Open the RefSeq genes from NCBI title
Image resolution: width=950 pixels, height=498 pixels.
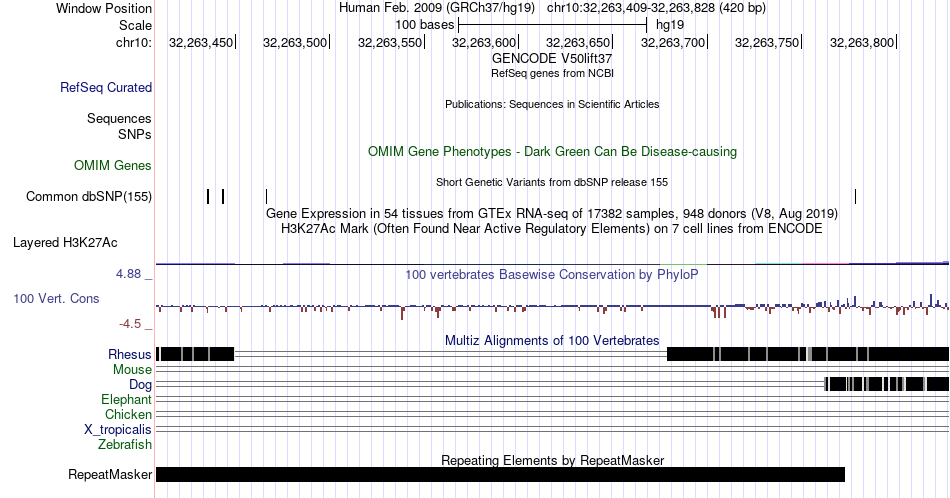pyautogui.click(x=552, y=73)
